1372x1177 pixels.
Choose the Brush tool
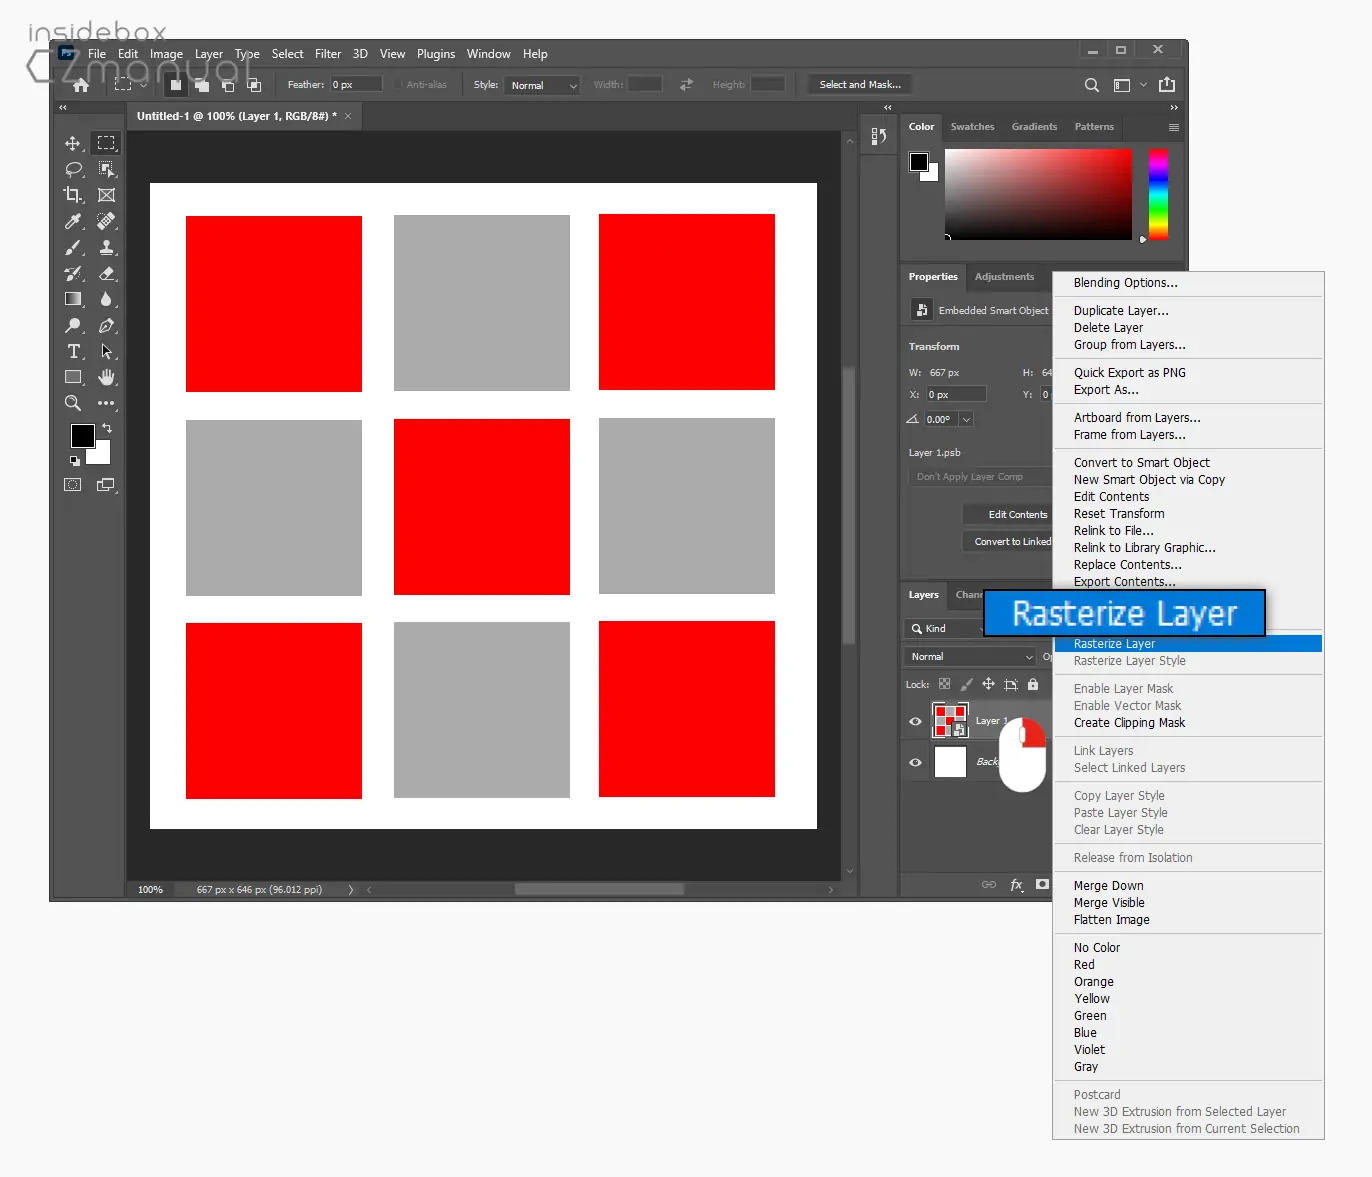click(x=73, y=247)
